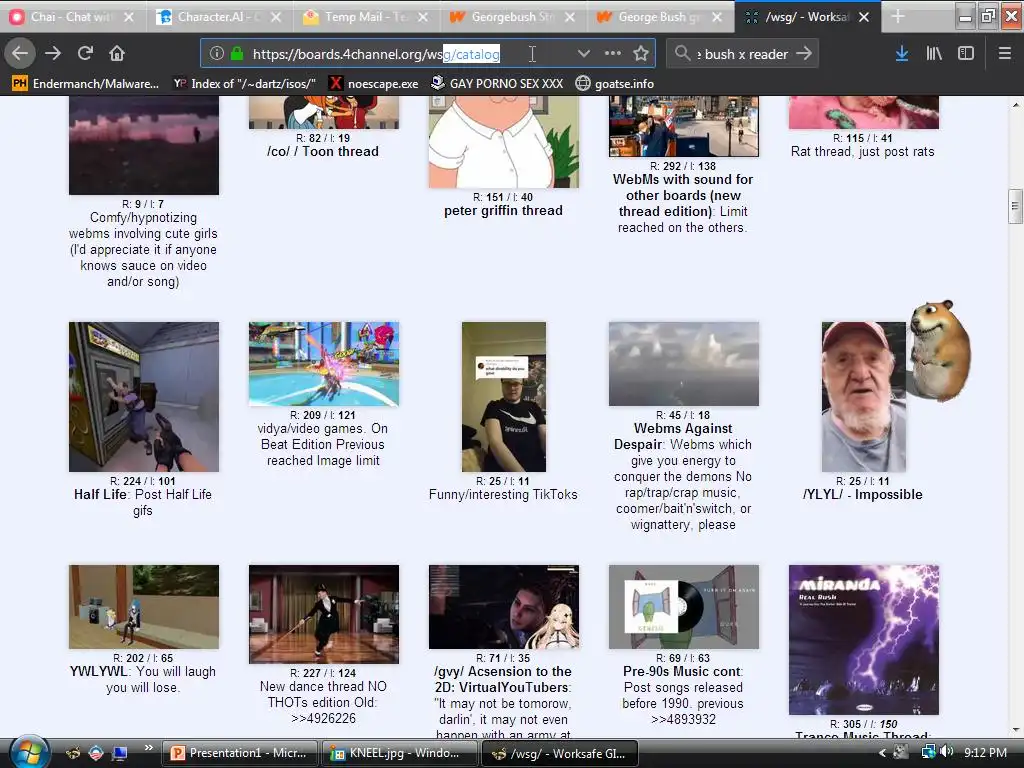Click the scrollbar down arrow

(1016, 731)
